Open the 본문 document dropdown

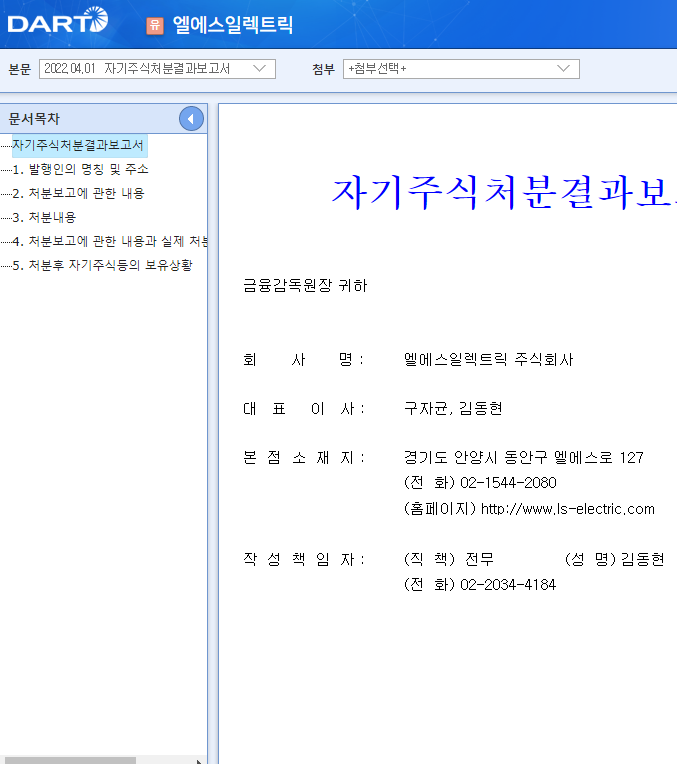click(x=157, y=69)
